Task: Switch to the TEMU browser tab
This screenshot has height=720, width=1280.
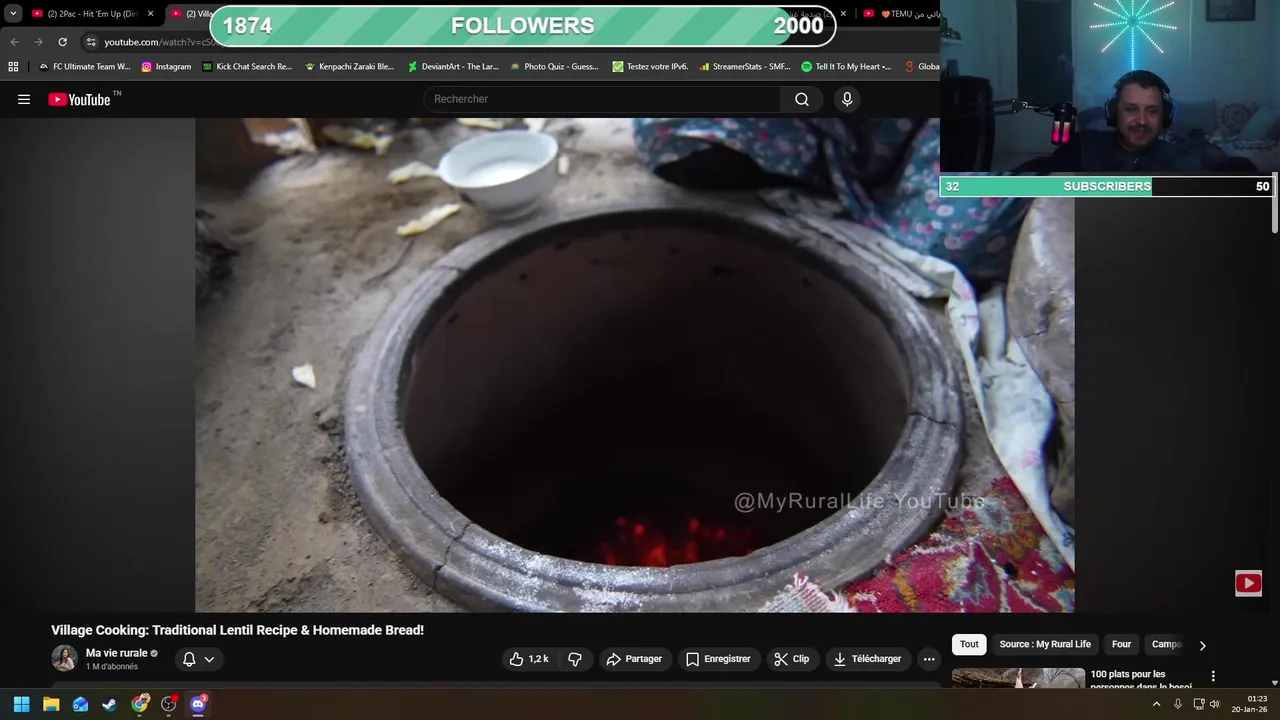Action: [901, 14]
